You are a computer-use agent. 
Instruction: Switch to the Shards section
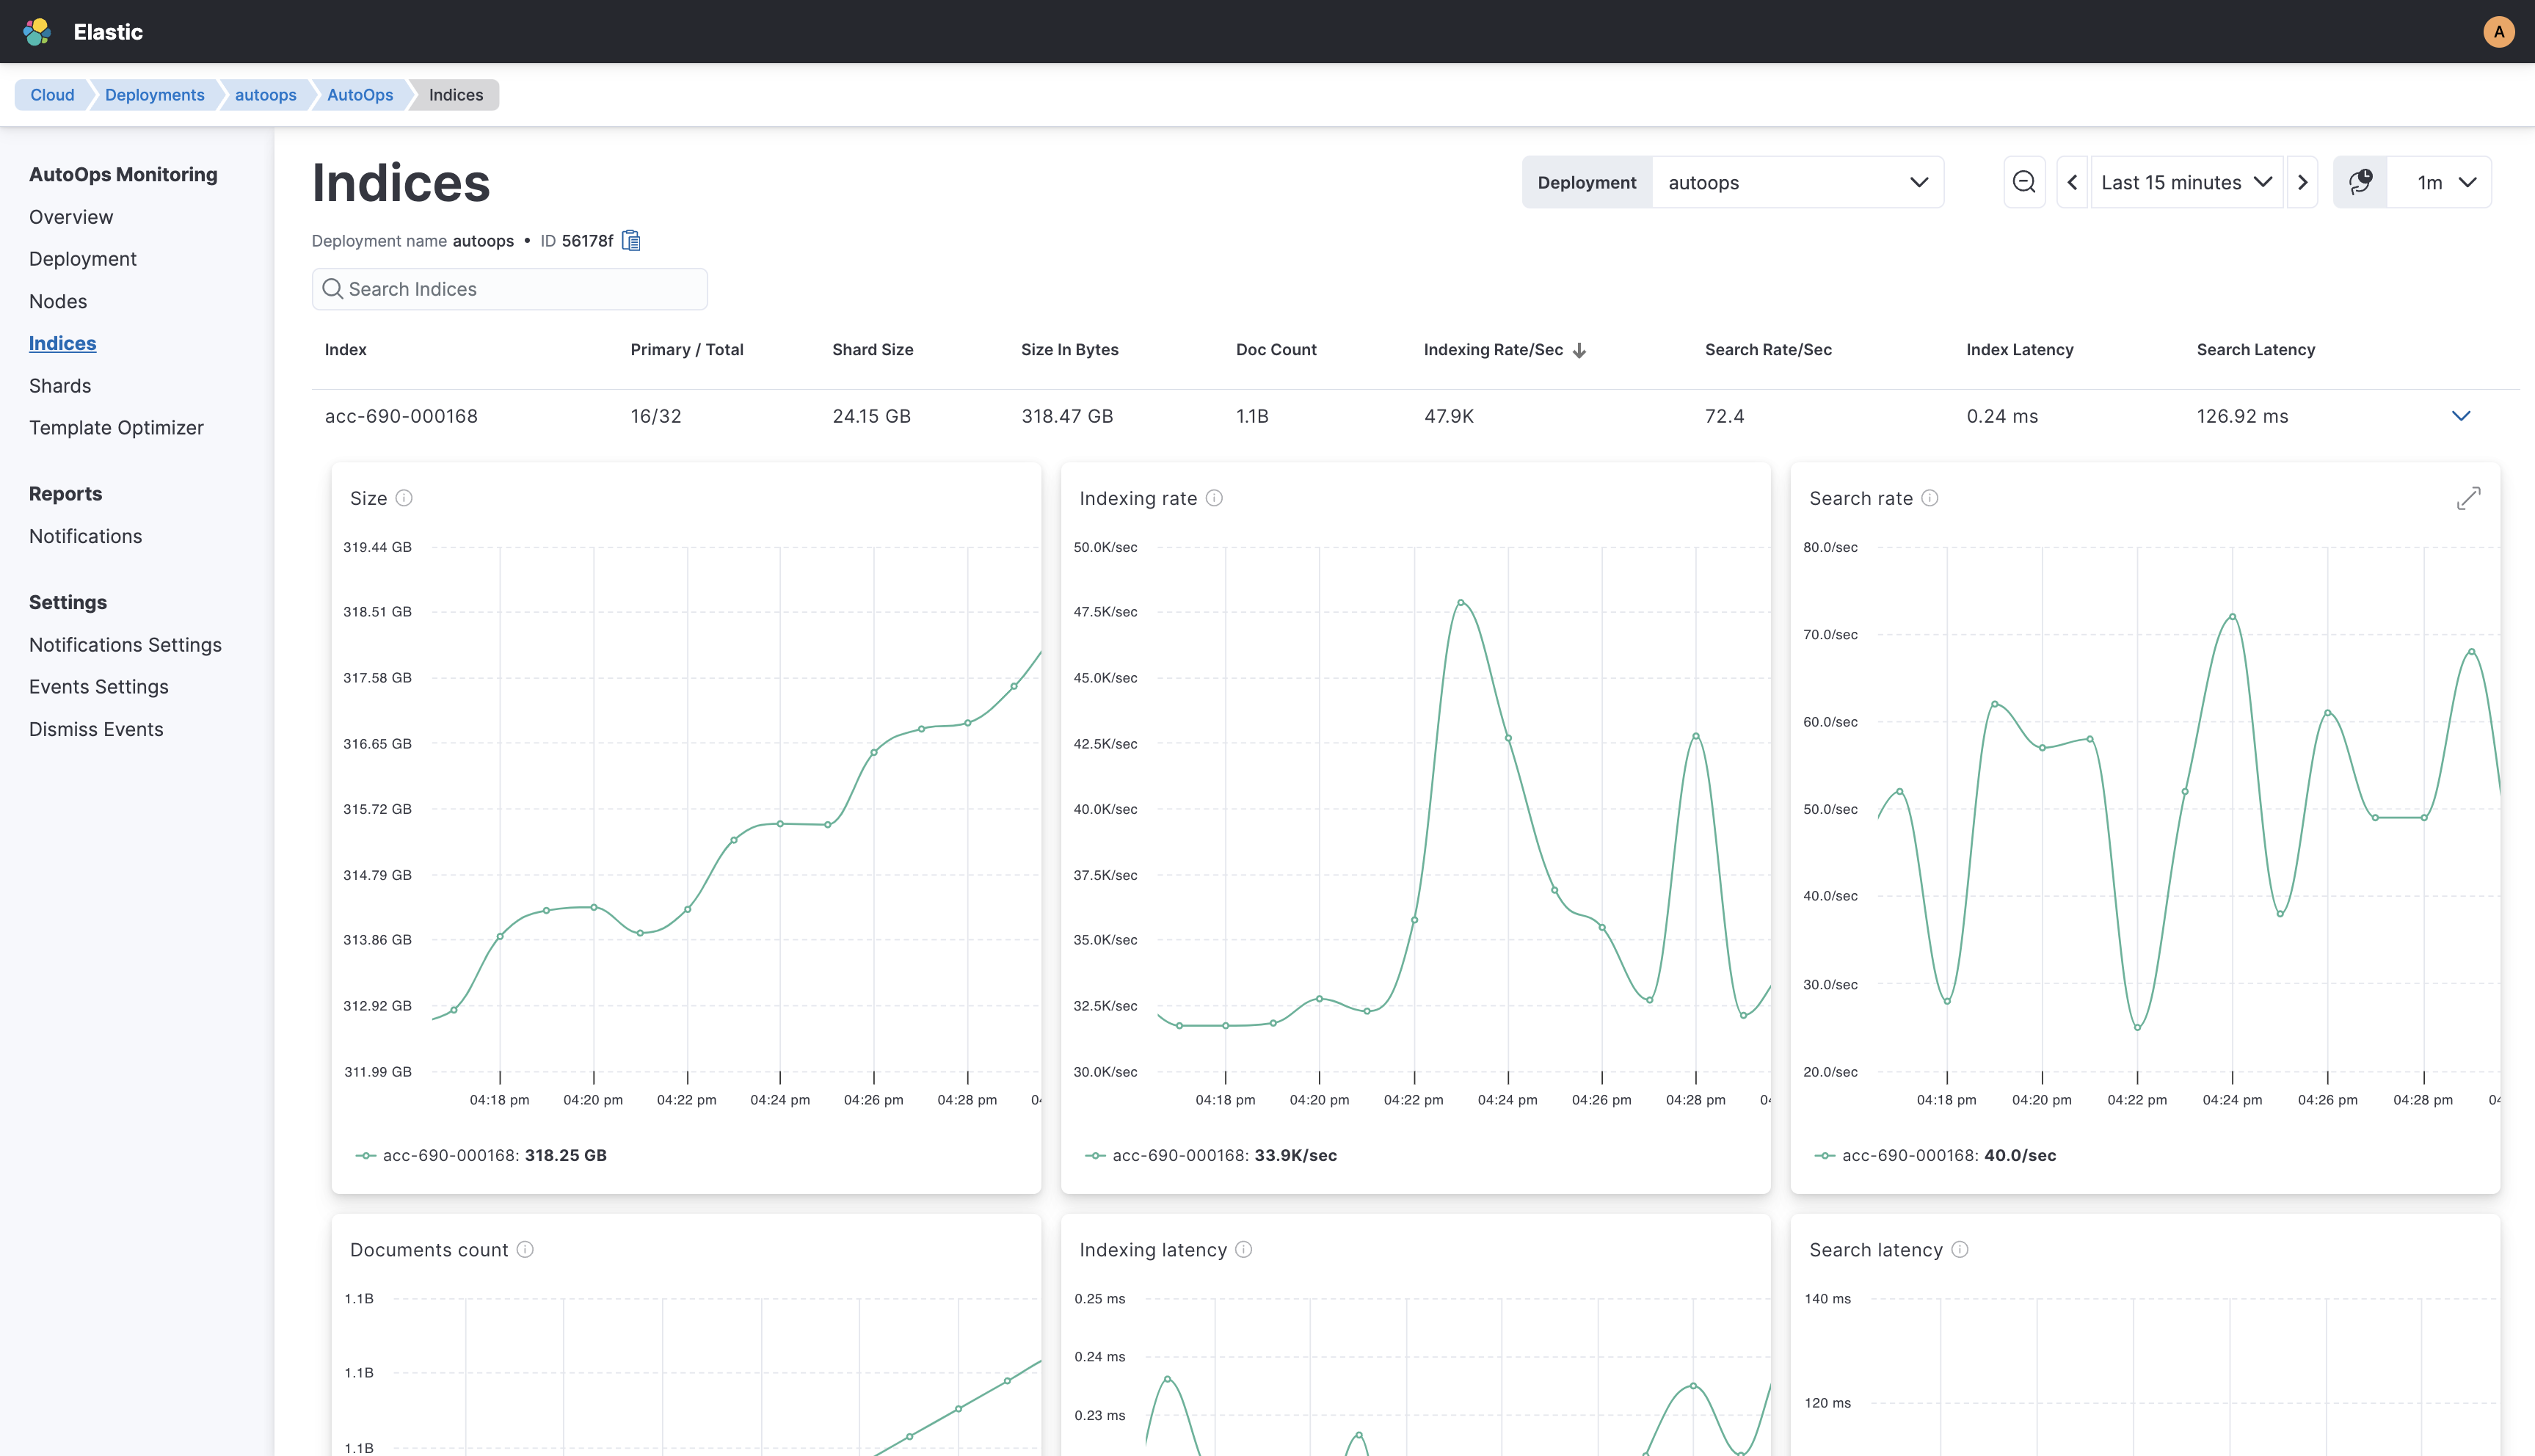(60, 385)
